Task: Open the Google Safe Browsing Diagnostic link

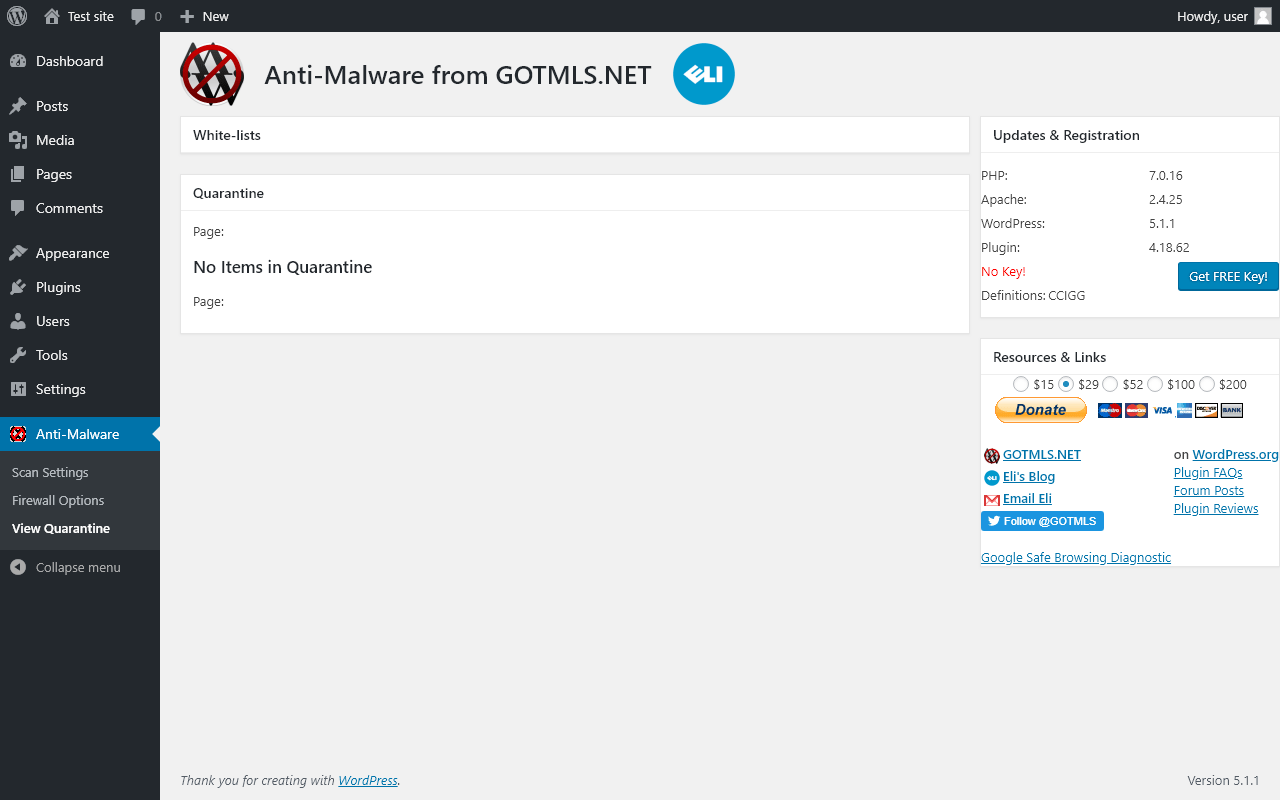Action: click(1075, 557)
